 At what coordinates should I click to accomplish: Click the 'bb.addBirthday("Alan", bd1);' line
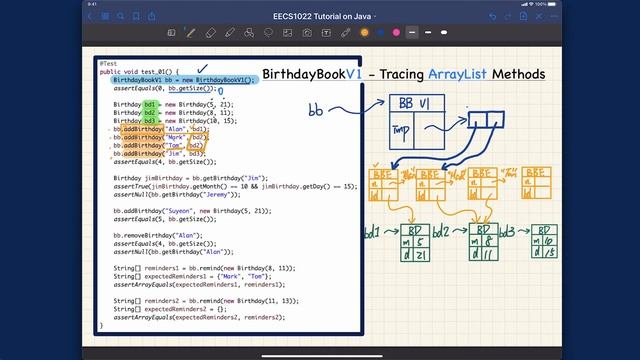pos(161,129)
